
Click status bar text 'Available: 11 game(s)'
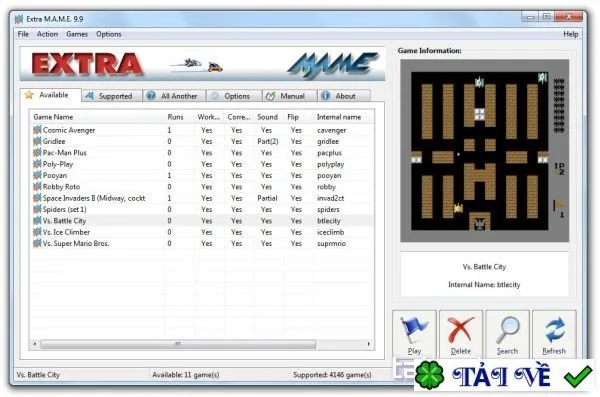point(186,375)
